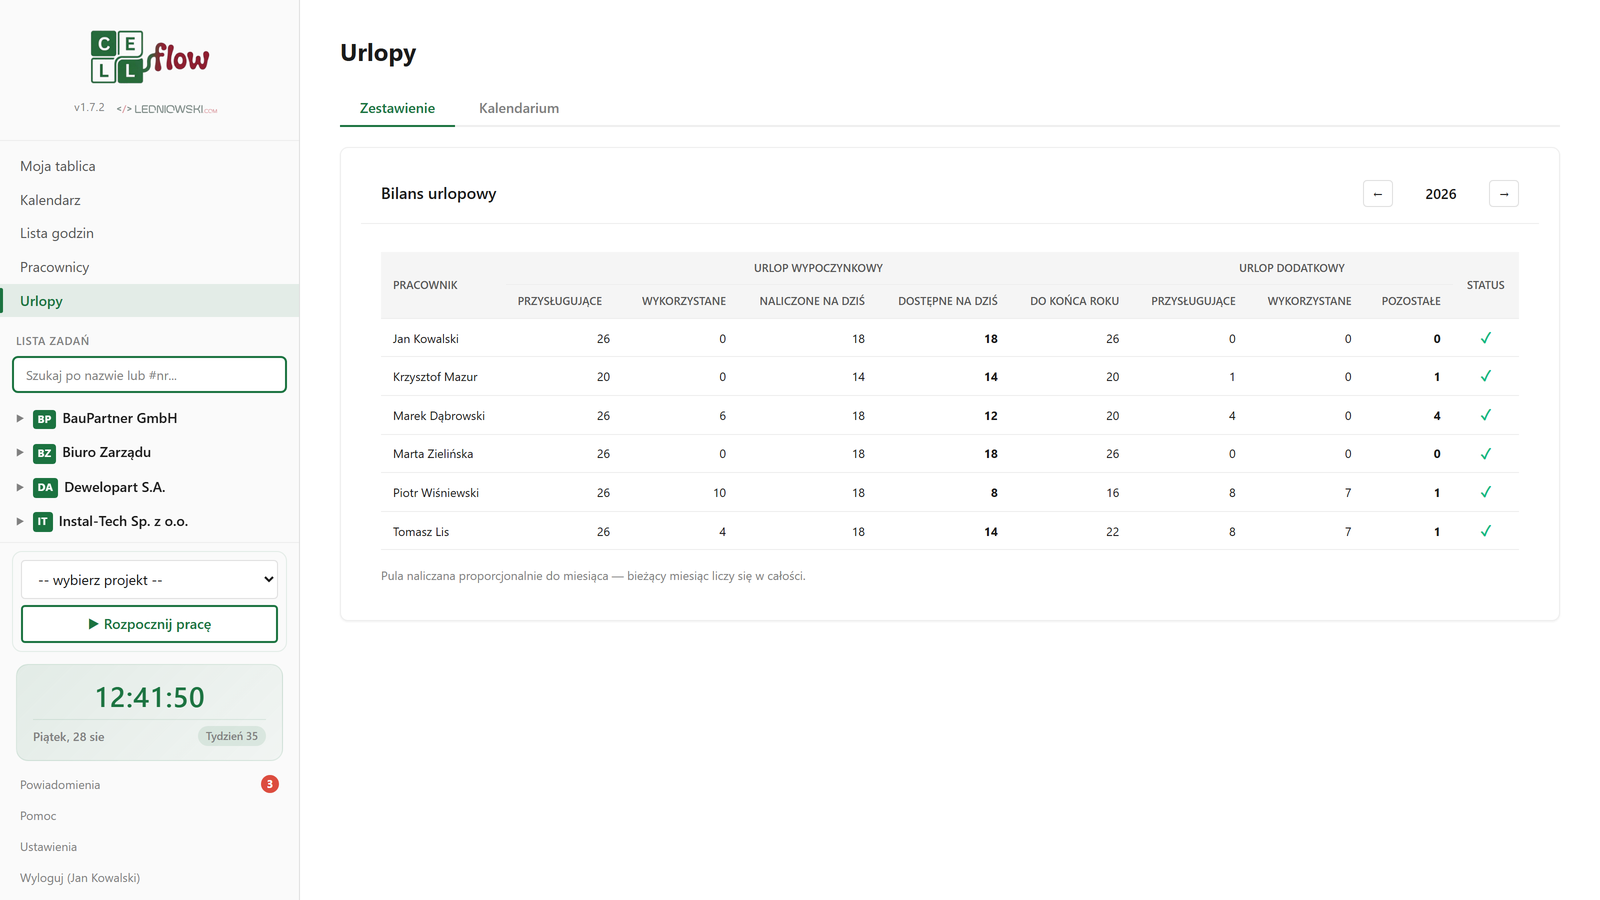Expand the BauPartner GmbH tree arrow

pos(20,419)
